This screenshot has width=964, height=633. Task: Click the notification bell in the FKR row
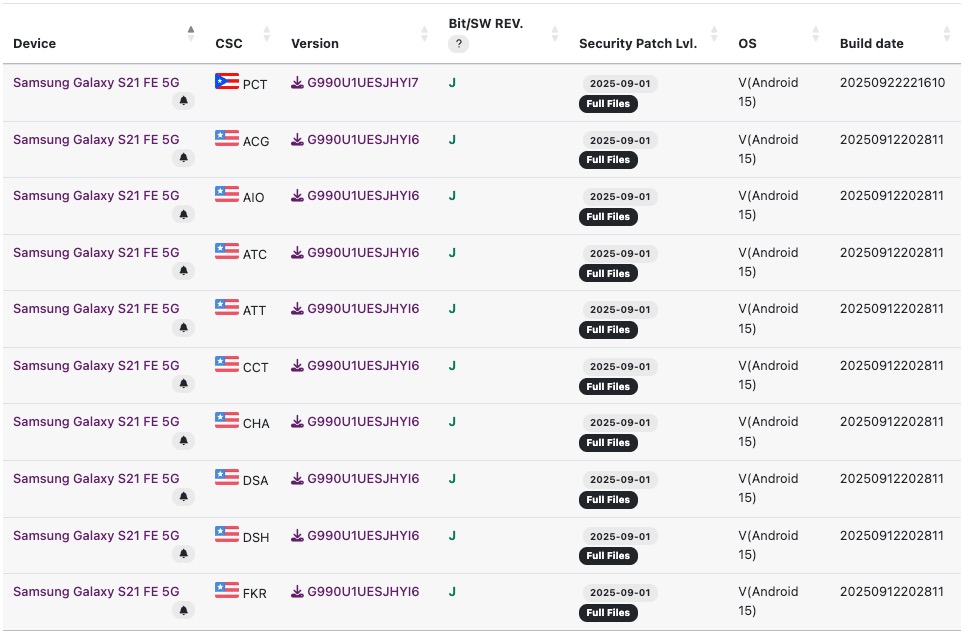tap(183, 610)
